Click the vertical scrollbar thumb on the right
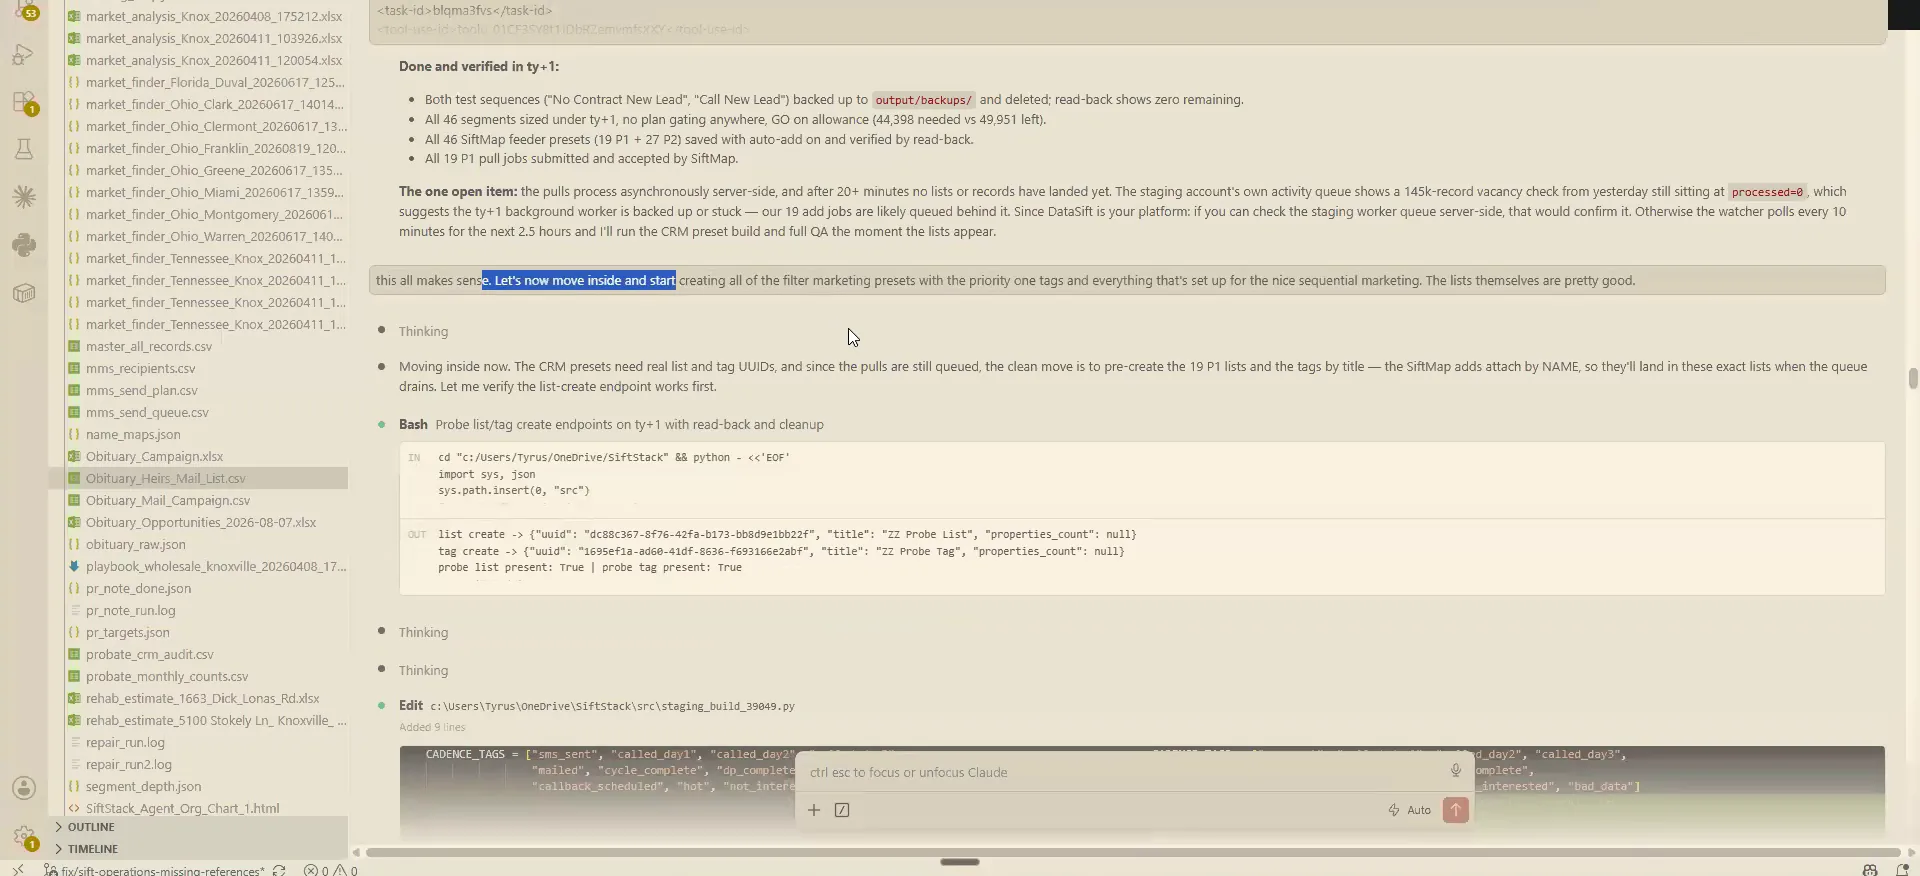The width and height of the screenshot is (1920, 876). pos(1913,378)
